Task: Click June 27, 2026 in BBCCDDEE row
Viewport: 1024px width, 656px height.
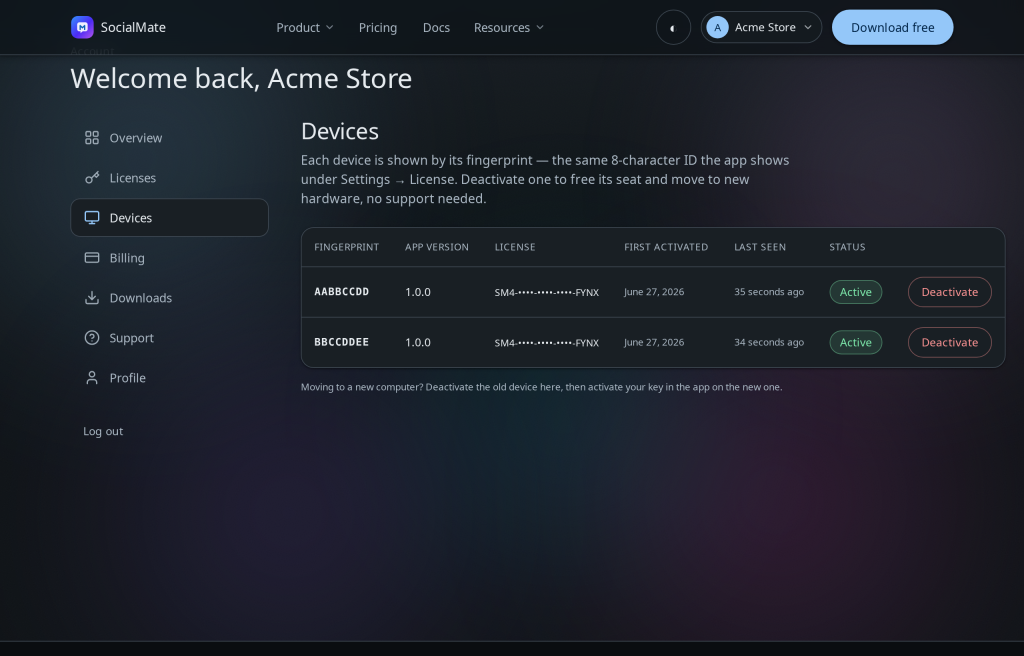Action: pos(654,342)
